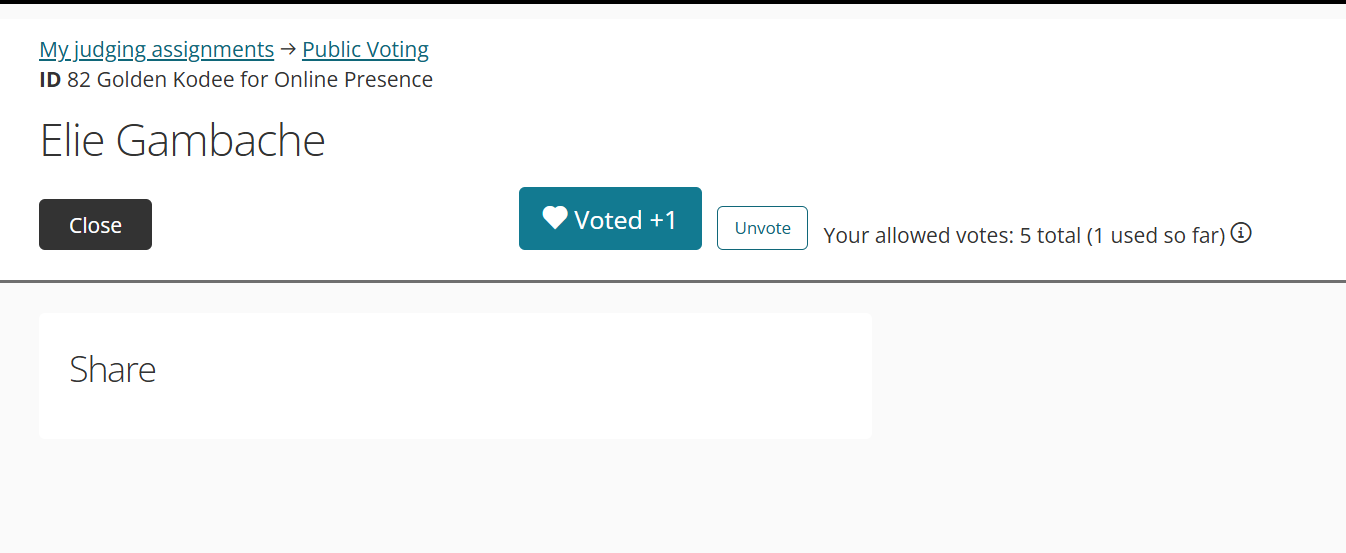
Task: Click the entry number 82
Action: pos(79,80)
